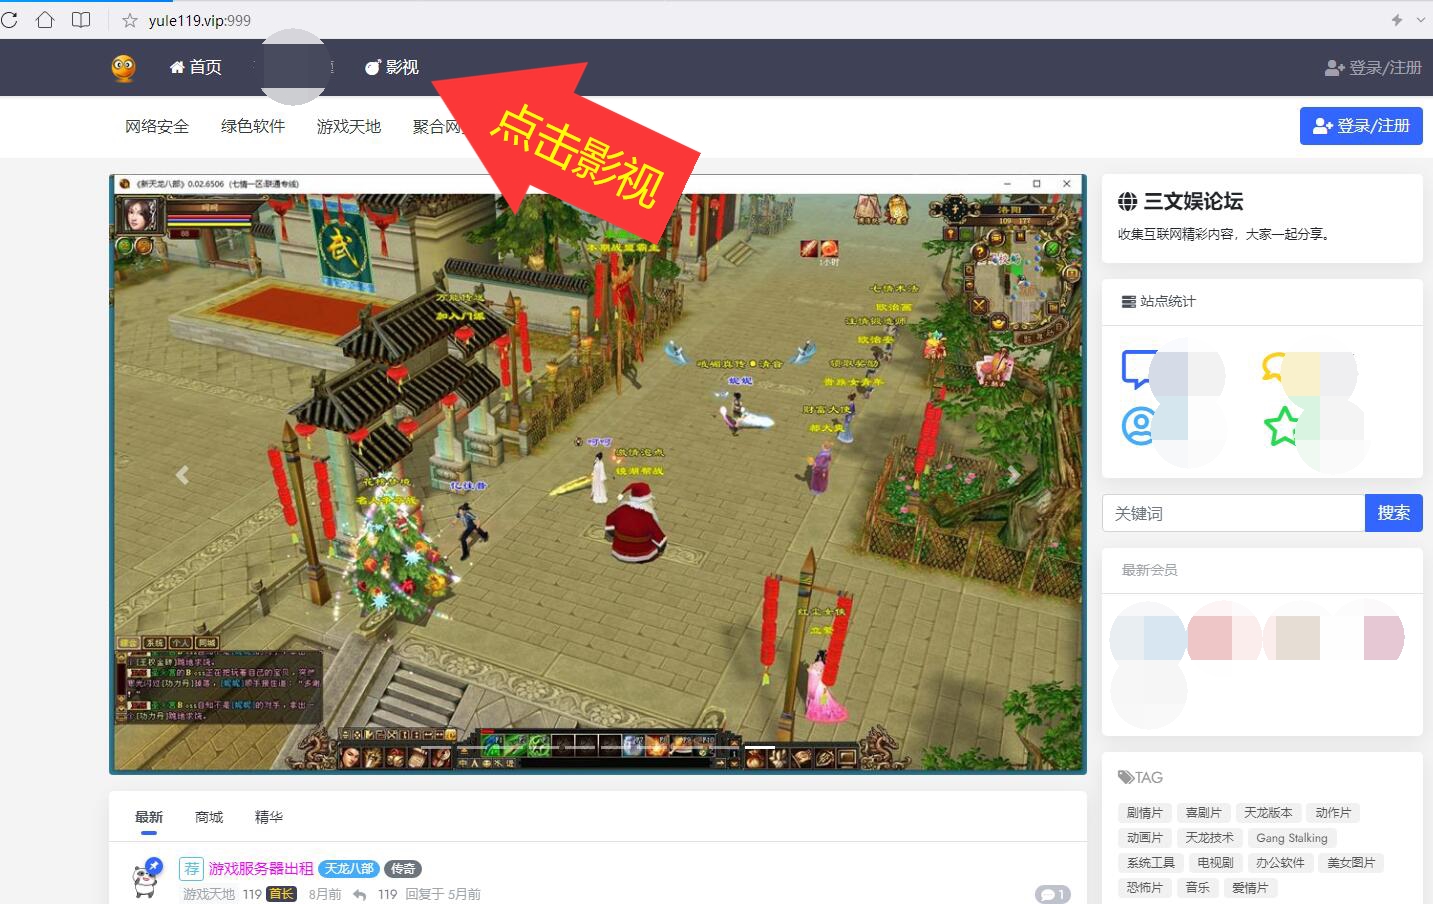Viewport: 1433px width, 904px height.
Task: Open 影视 in the top navbar
Action: click(392, 67)
